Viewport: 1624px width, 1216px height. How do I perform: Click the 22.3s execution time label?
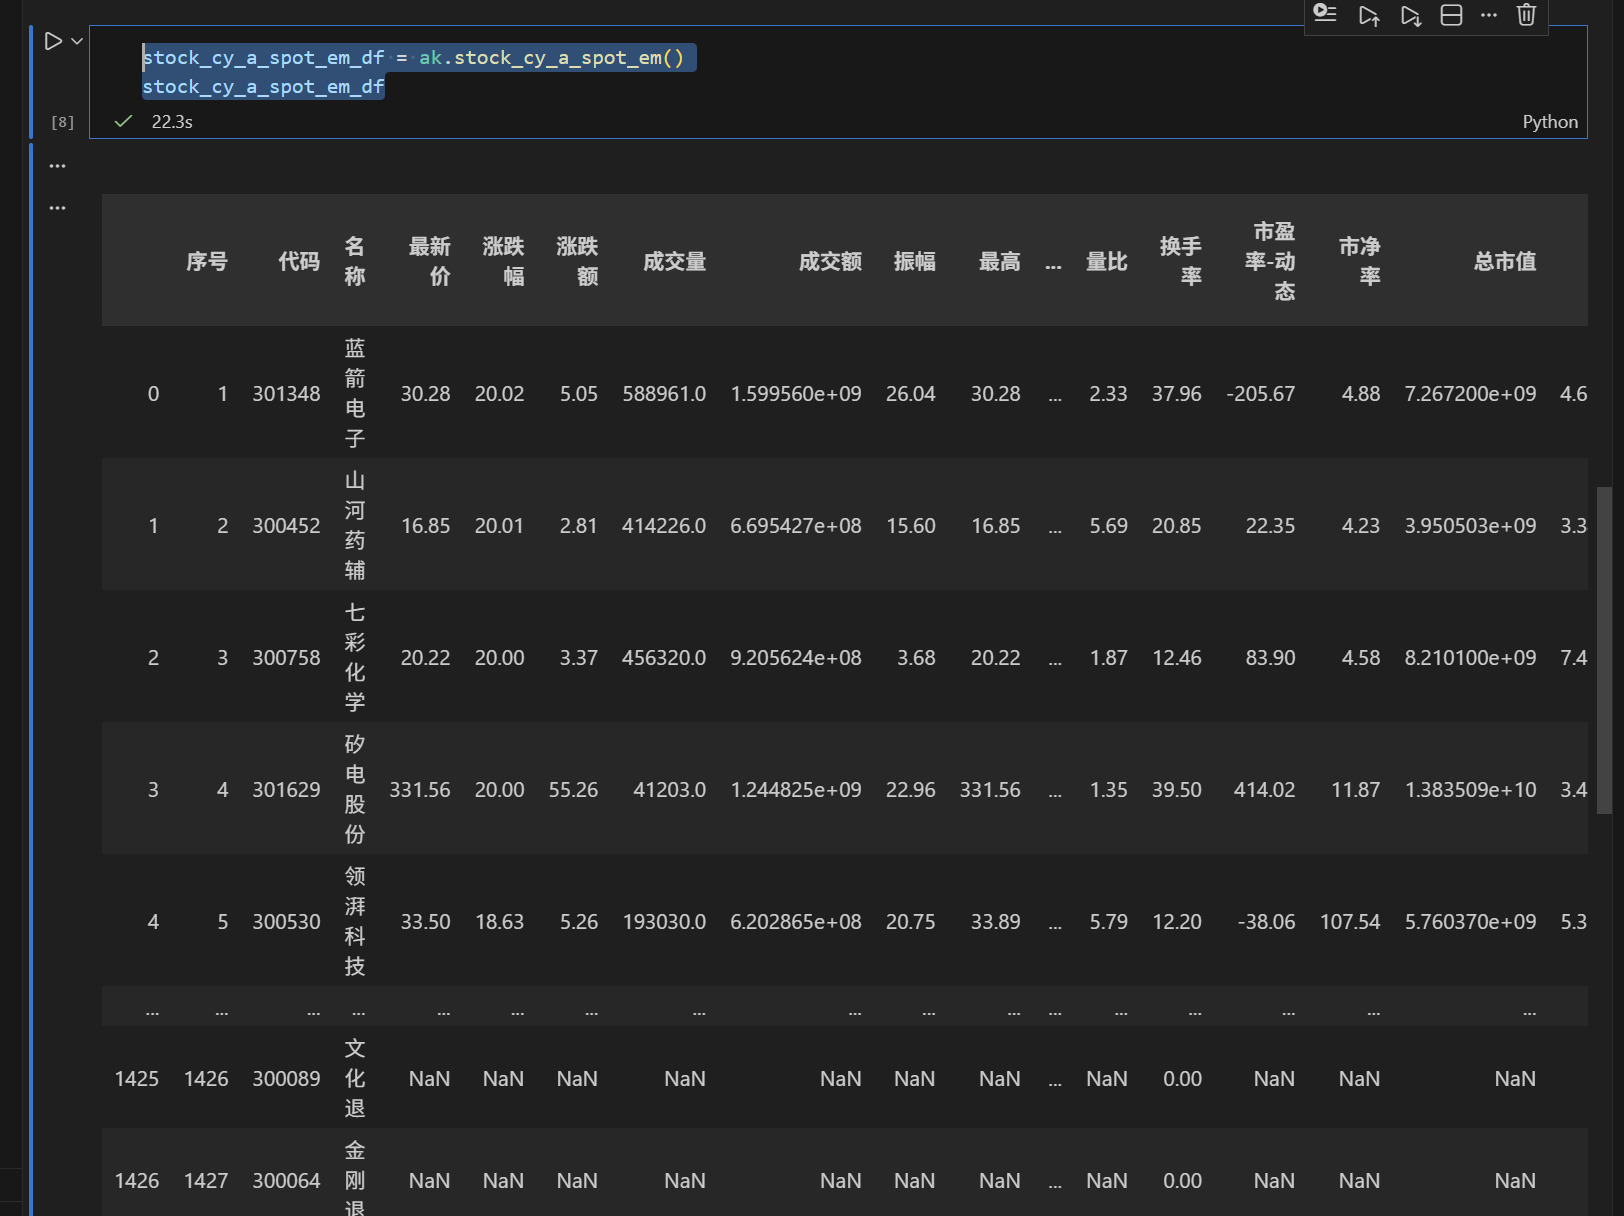[172, 122]
